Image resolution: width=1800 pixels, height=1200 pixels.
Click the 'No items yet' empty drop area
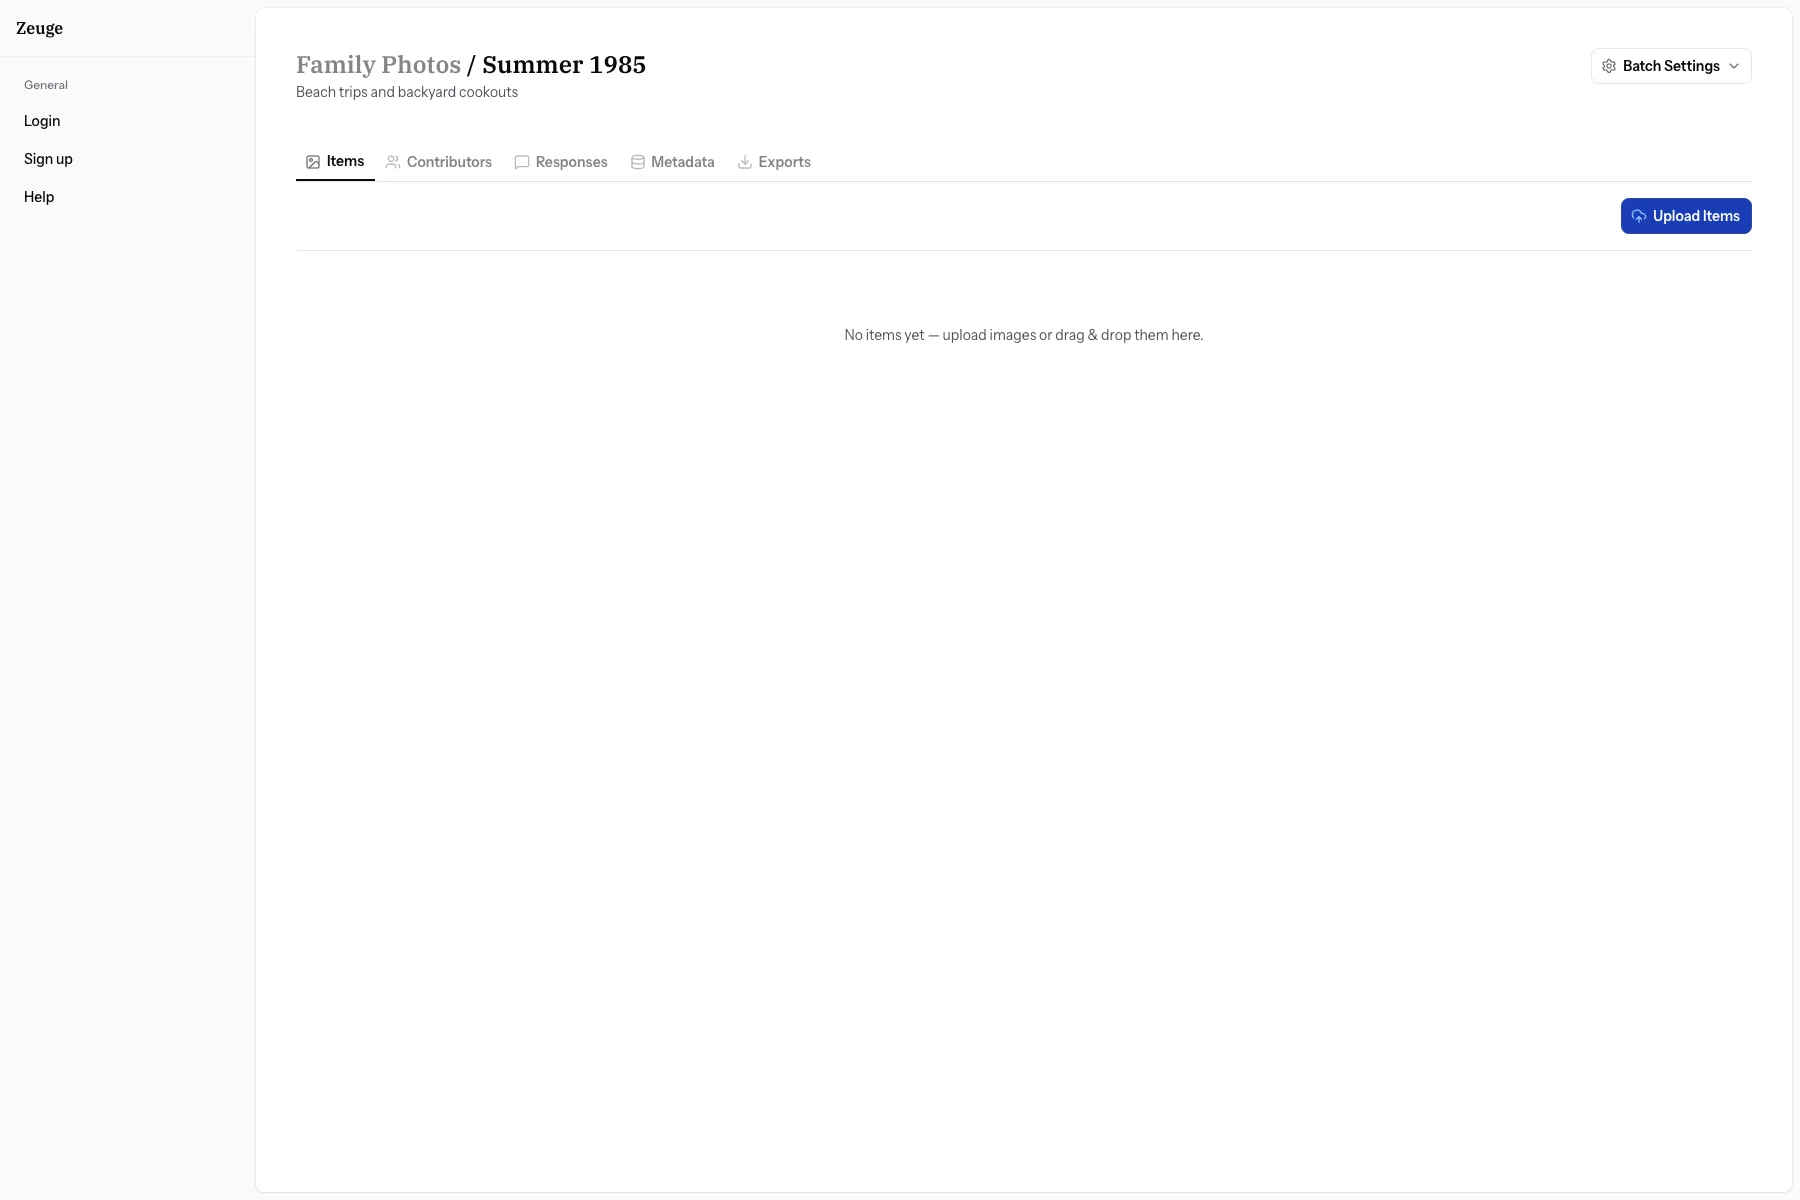point(1023,335)
